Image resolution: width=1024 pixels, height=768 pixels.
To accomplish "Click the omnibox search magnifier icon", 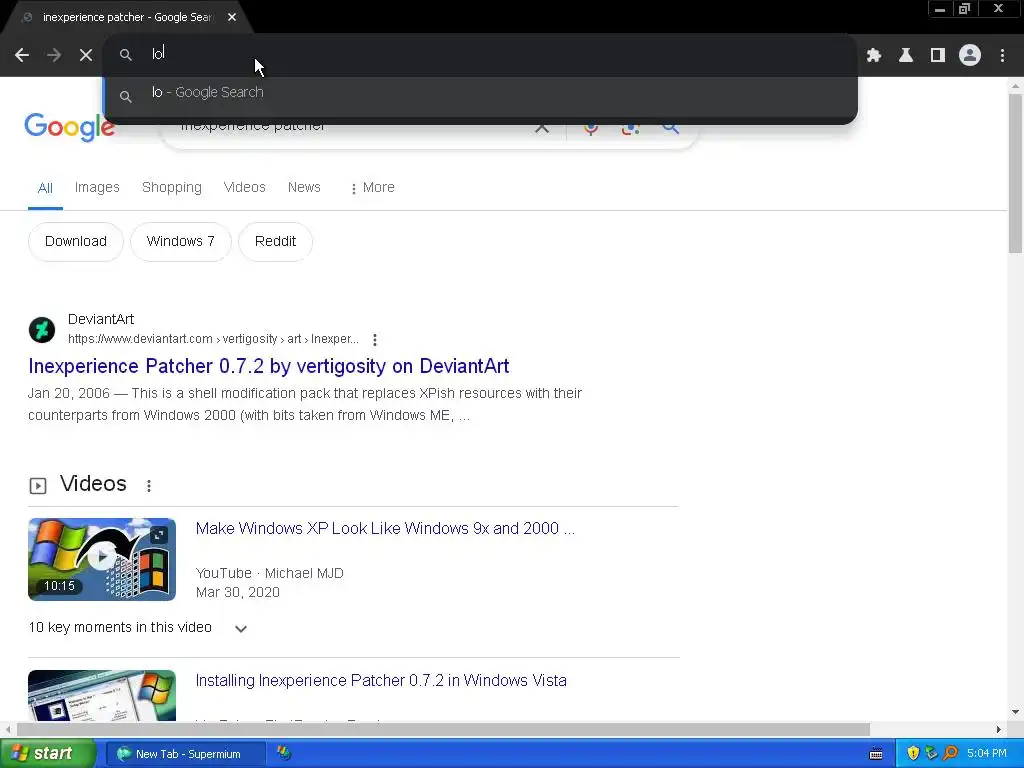I will 125,55.
